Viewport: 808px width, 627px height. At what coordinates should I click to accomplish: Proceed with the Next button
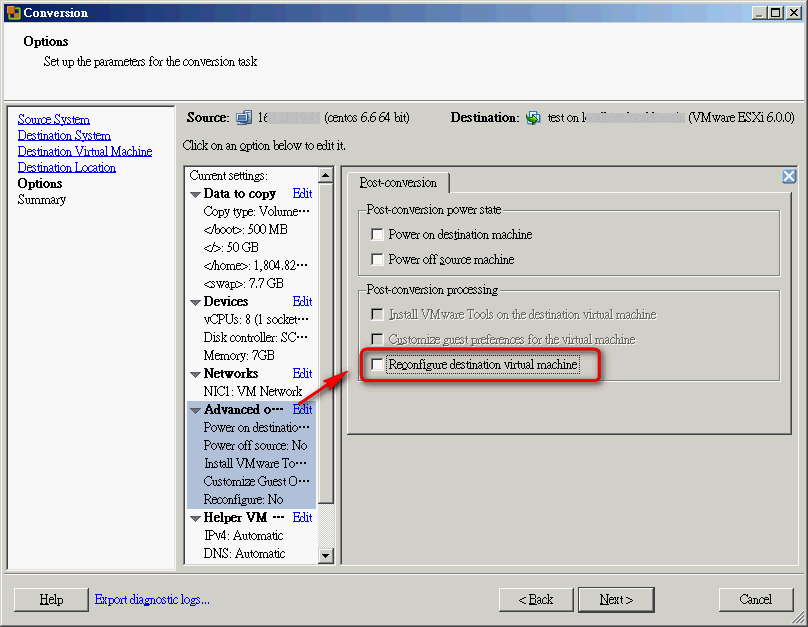click(x=616, y=600)
